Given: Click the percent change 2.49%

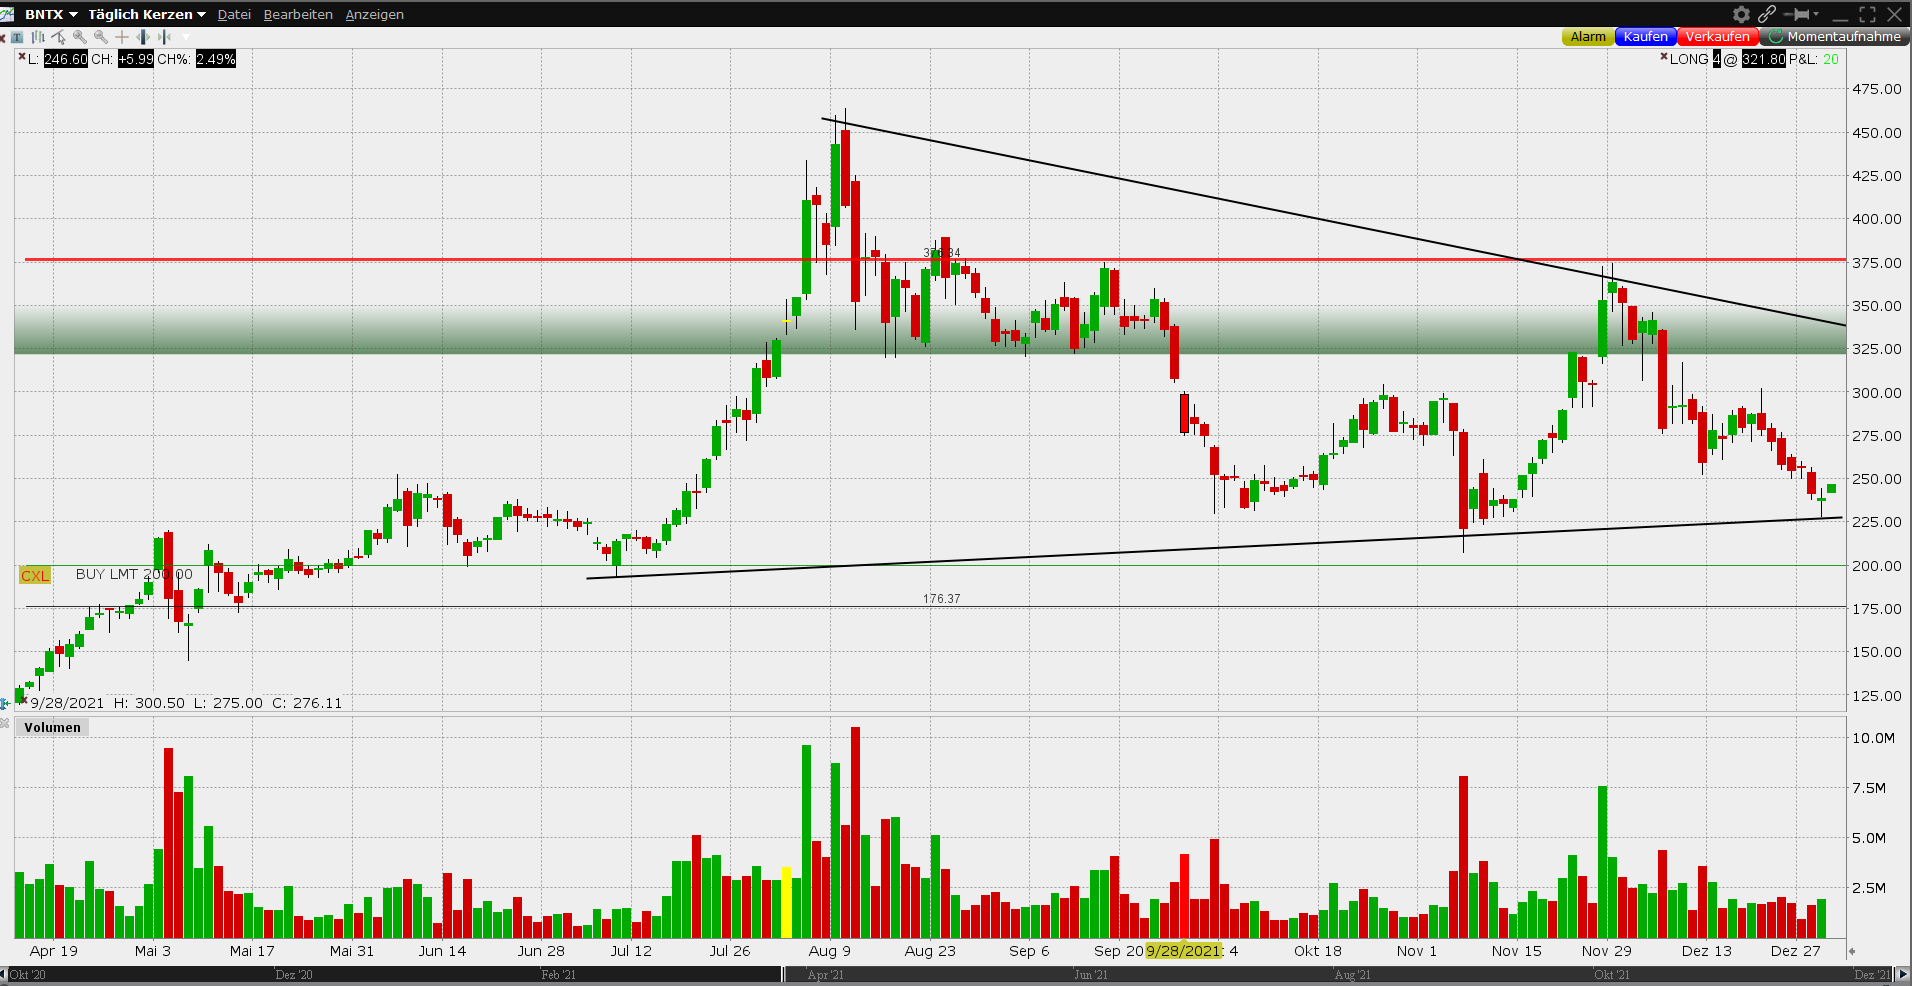Looking at the screenshot, I should click(x=216, y=59).
